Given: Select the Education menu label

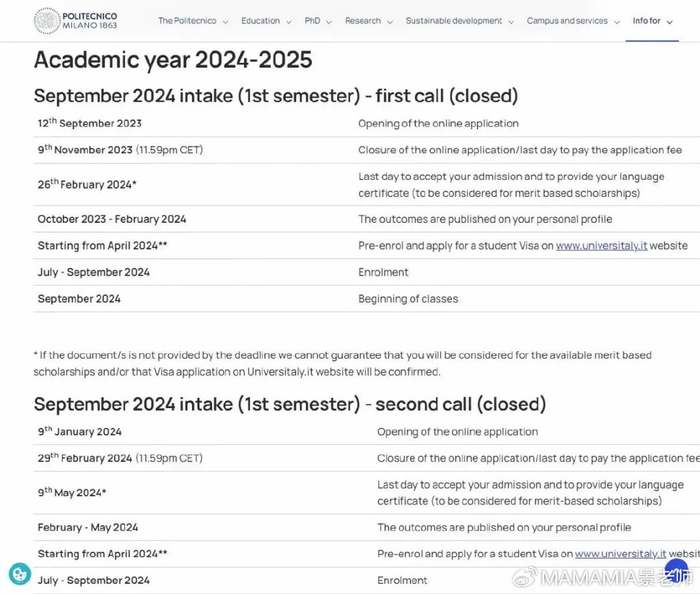Looking at the screenshot, I should point(260,21).
